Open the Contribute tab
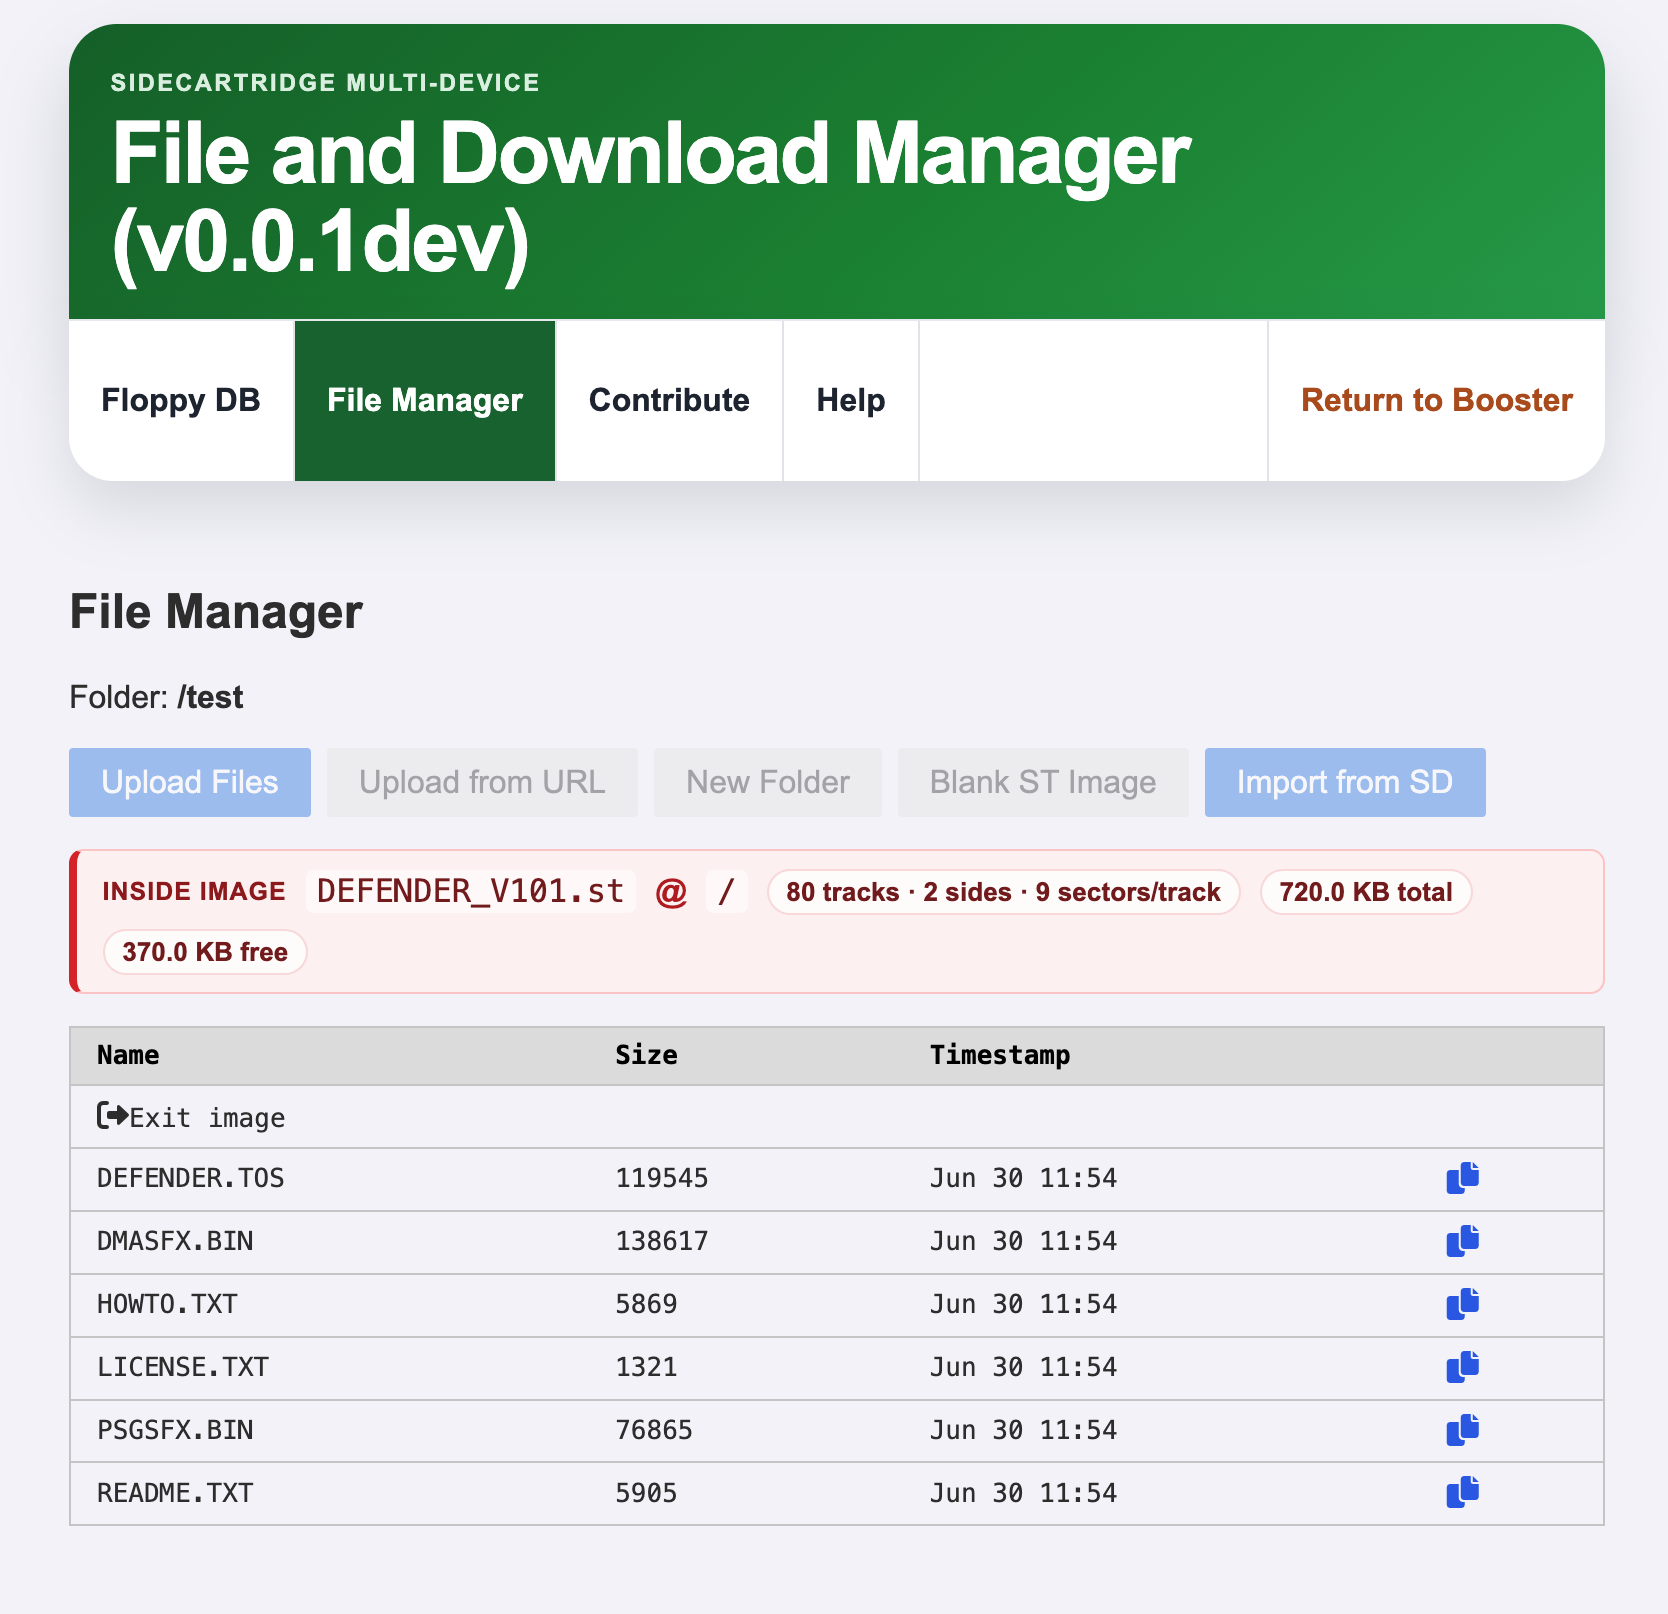1668x1614 pixels. [x=668, y=400]
